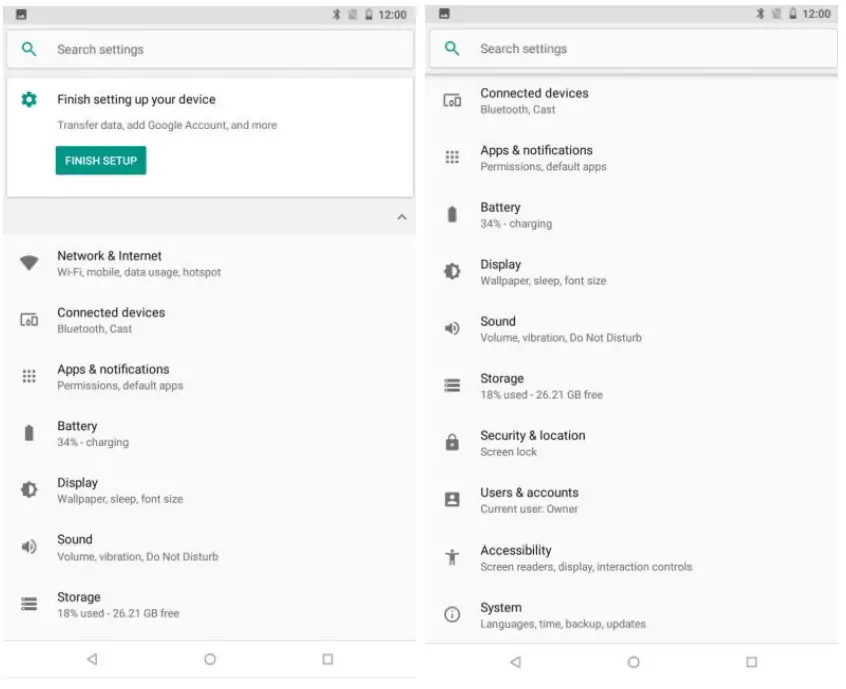Open Sound settings in left screen
This screenshot has height=689, width=846.
pos(210,547)
